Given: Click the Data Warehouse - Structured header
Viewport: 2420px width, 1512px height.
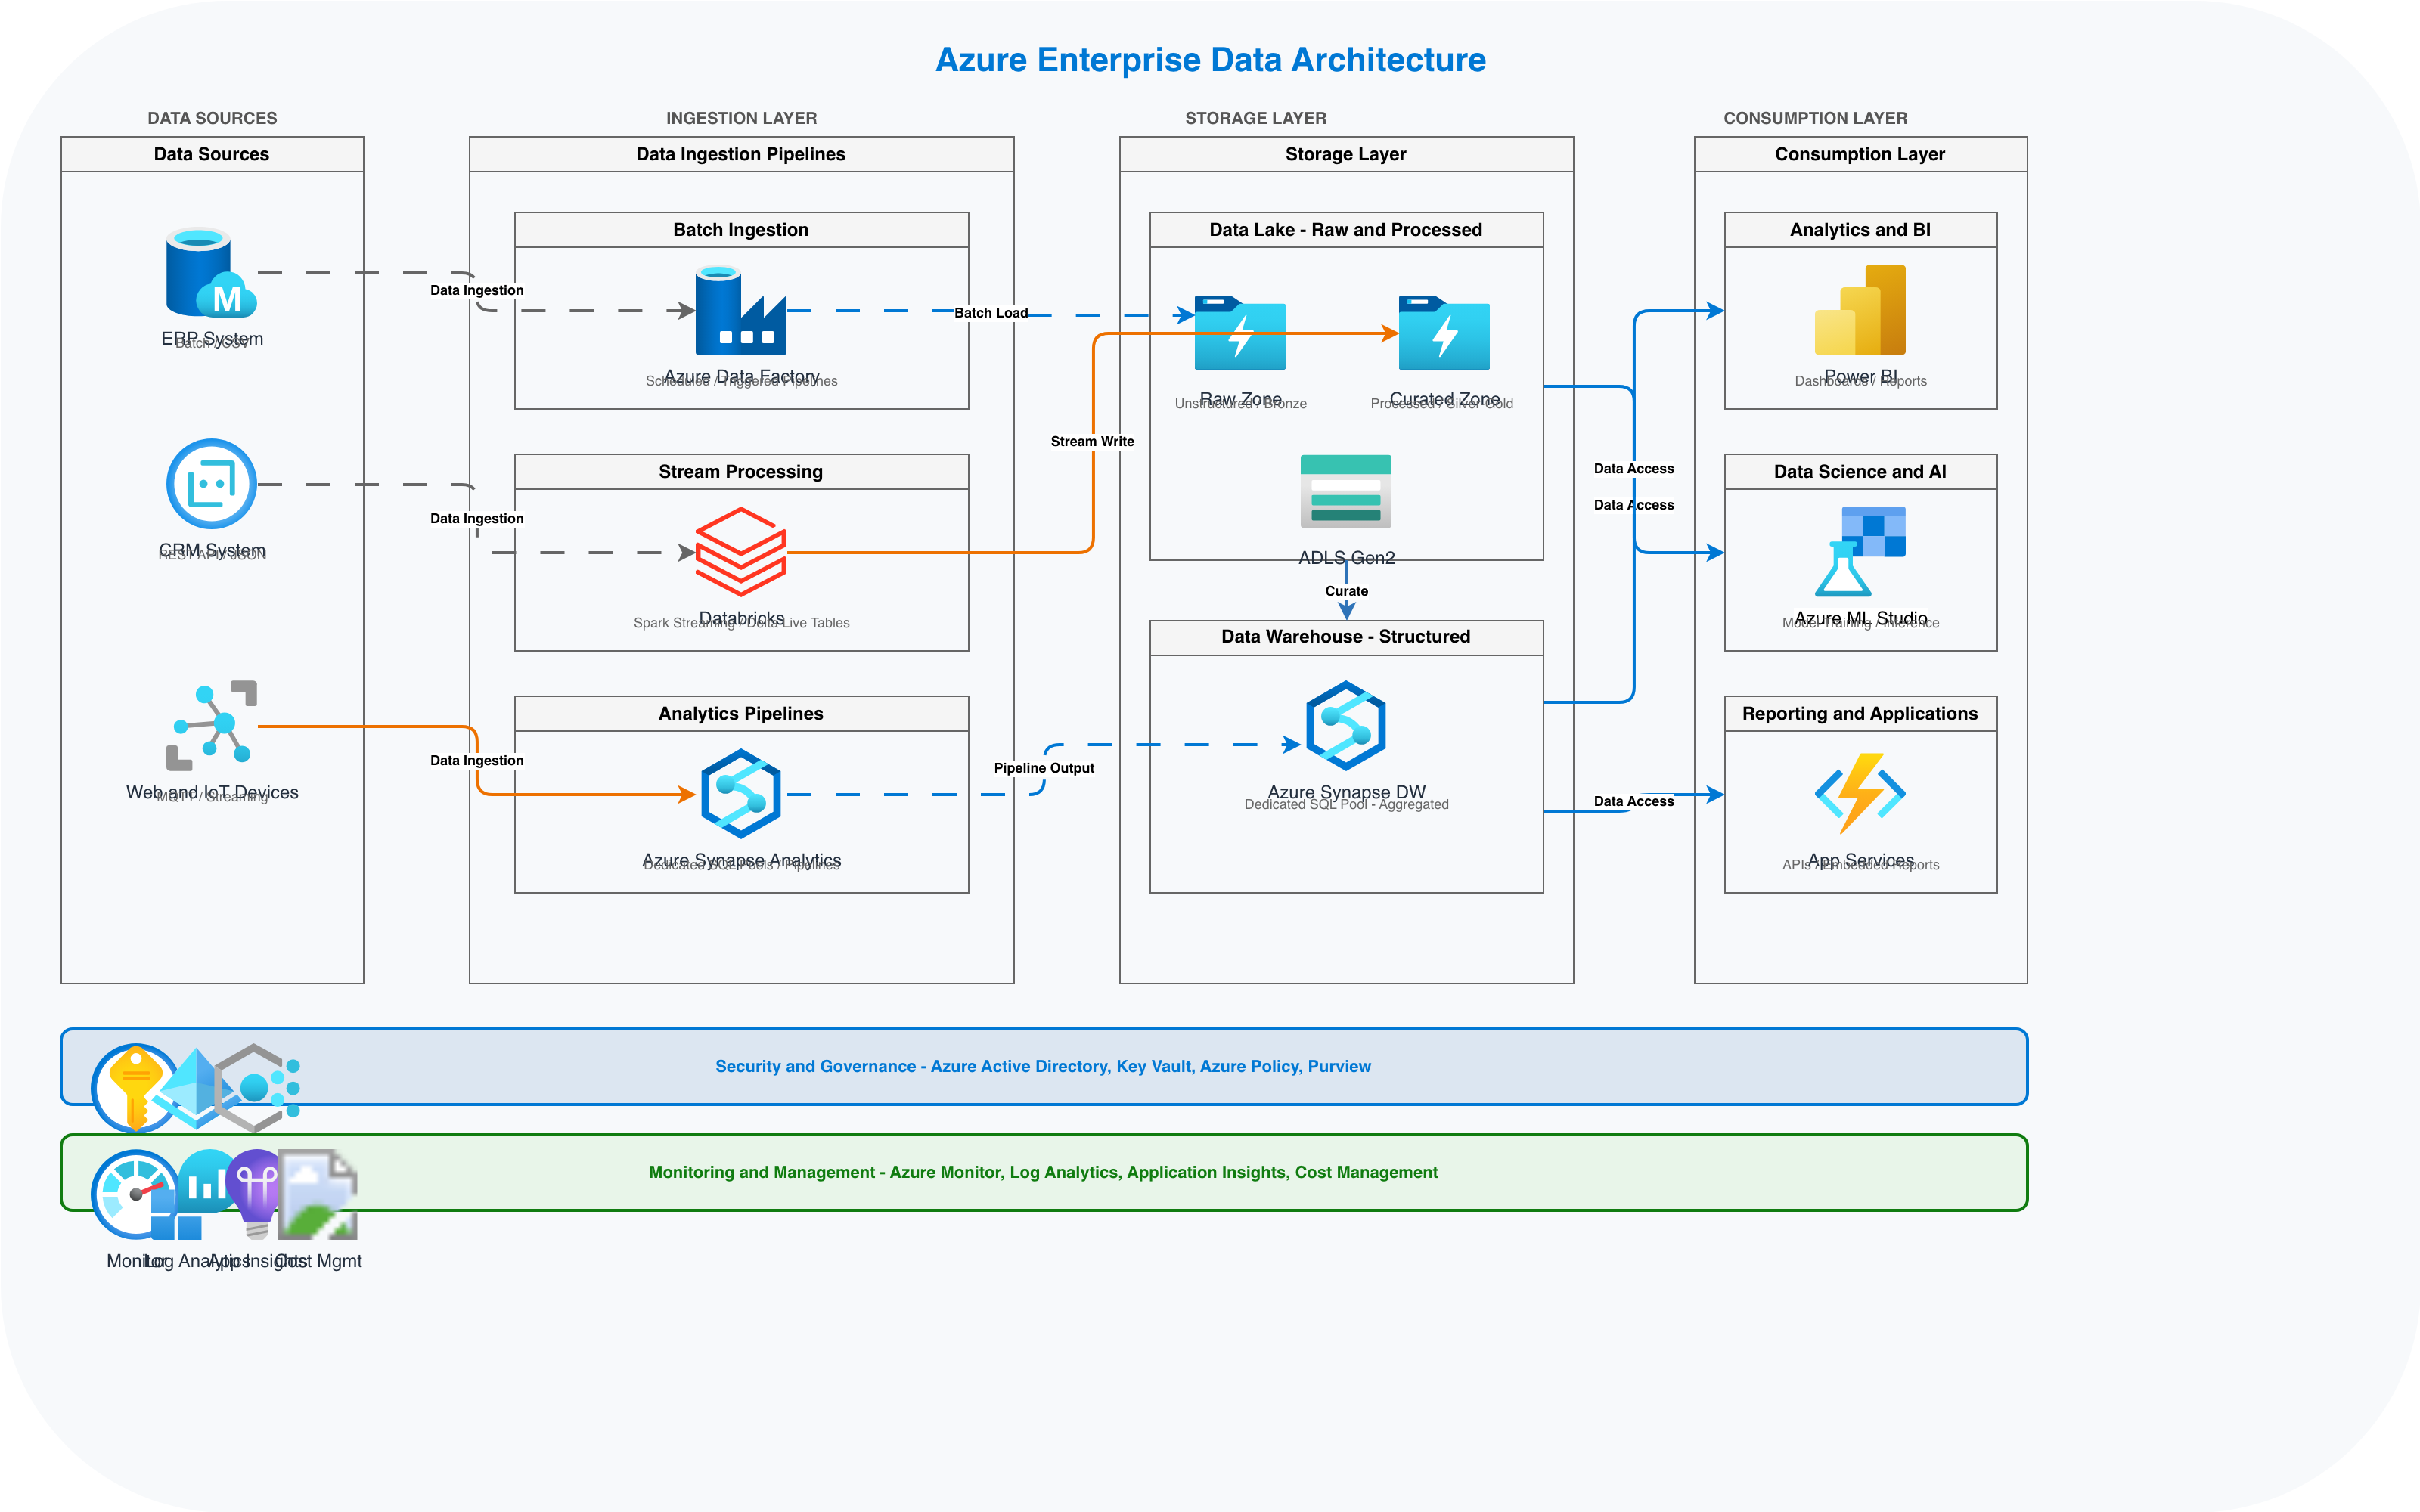Looking at the screenshot, I should tap(1346, 637).
